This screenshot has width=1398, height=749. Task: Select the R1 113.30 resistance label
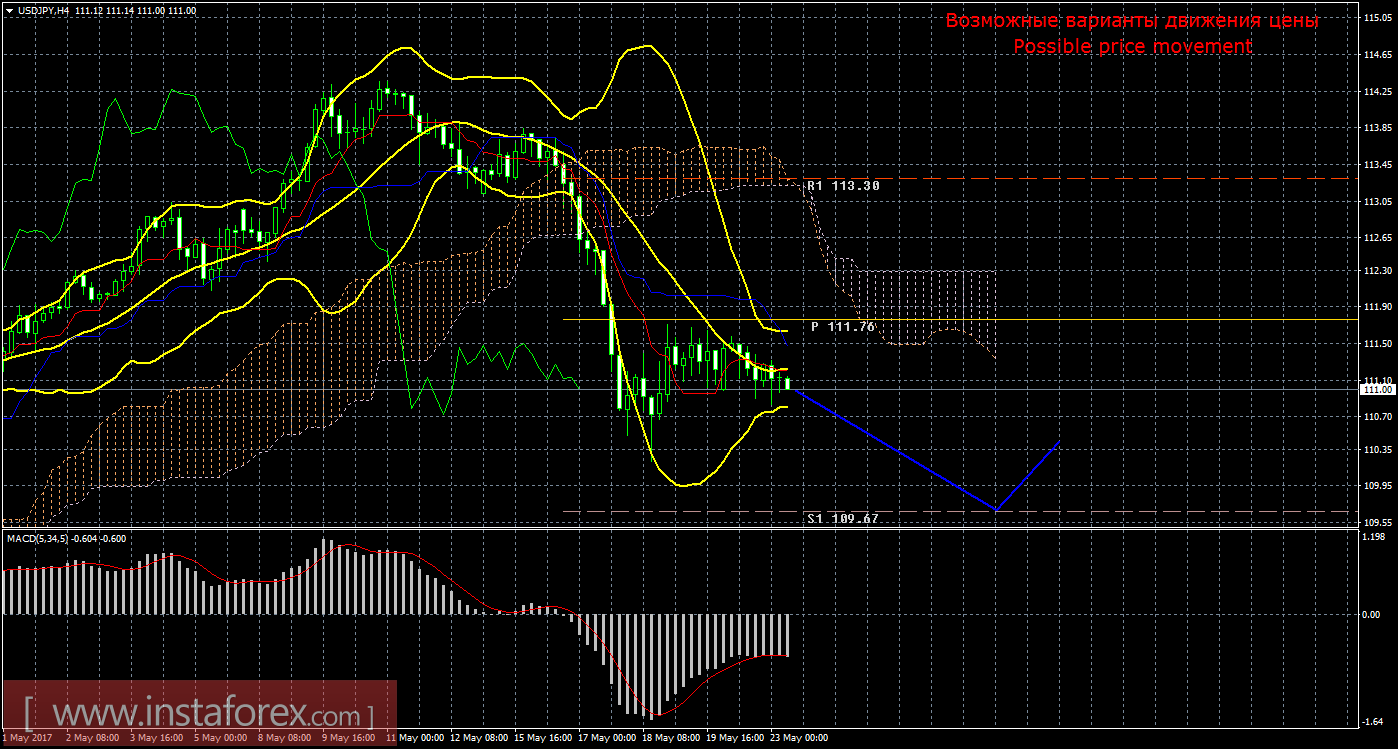point(845,186)
